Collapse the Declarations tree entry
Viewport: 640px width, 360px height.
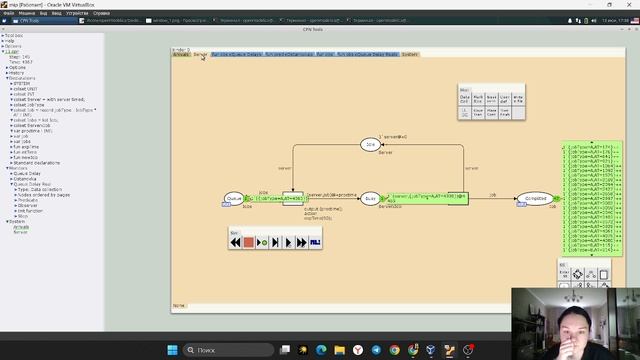[7, 78]
